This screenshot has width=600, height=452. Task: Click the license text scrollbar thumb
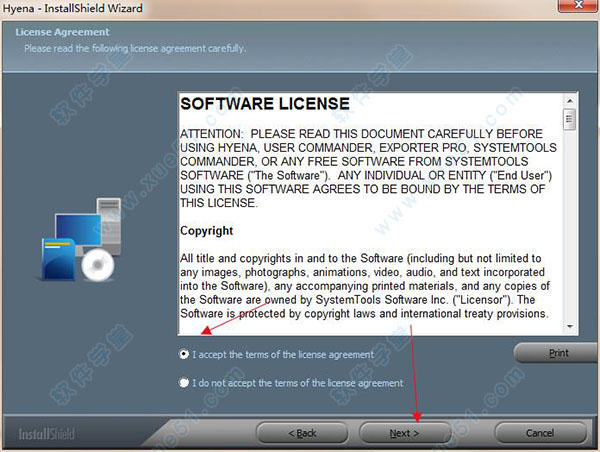click(569, 120)
